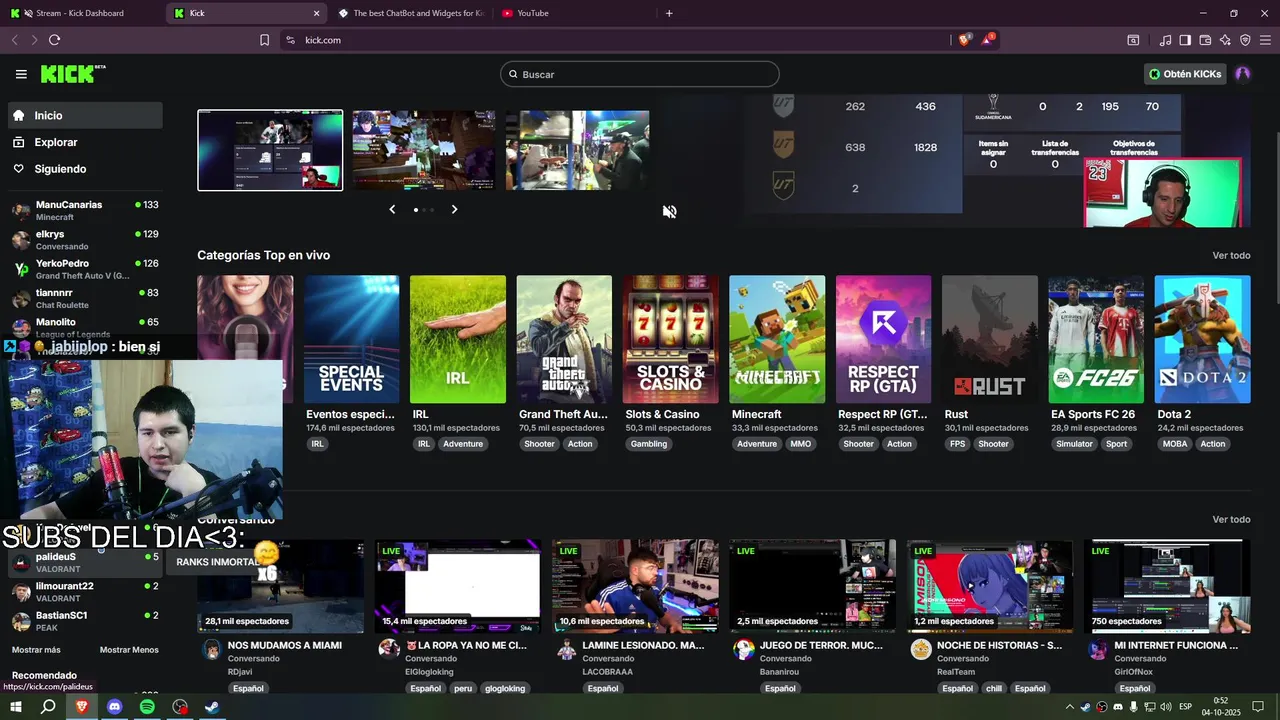
Task: Open ManuCanarias channel in sidebar
Action: click(x=85, y=210)
